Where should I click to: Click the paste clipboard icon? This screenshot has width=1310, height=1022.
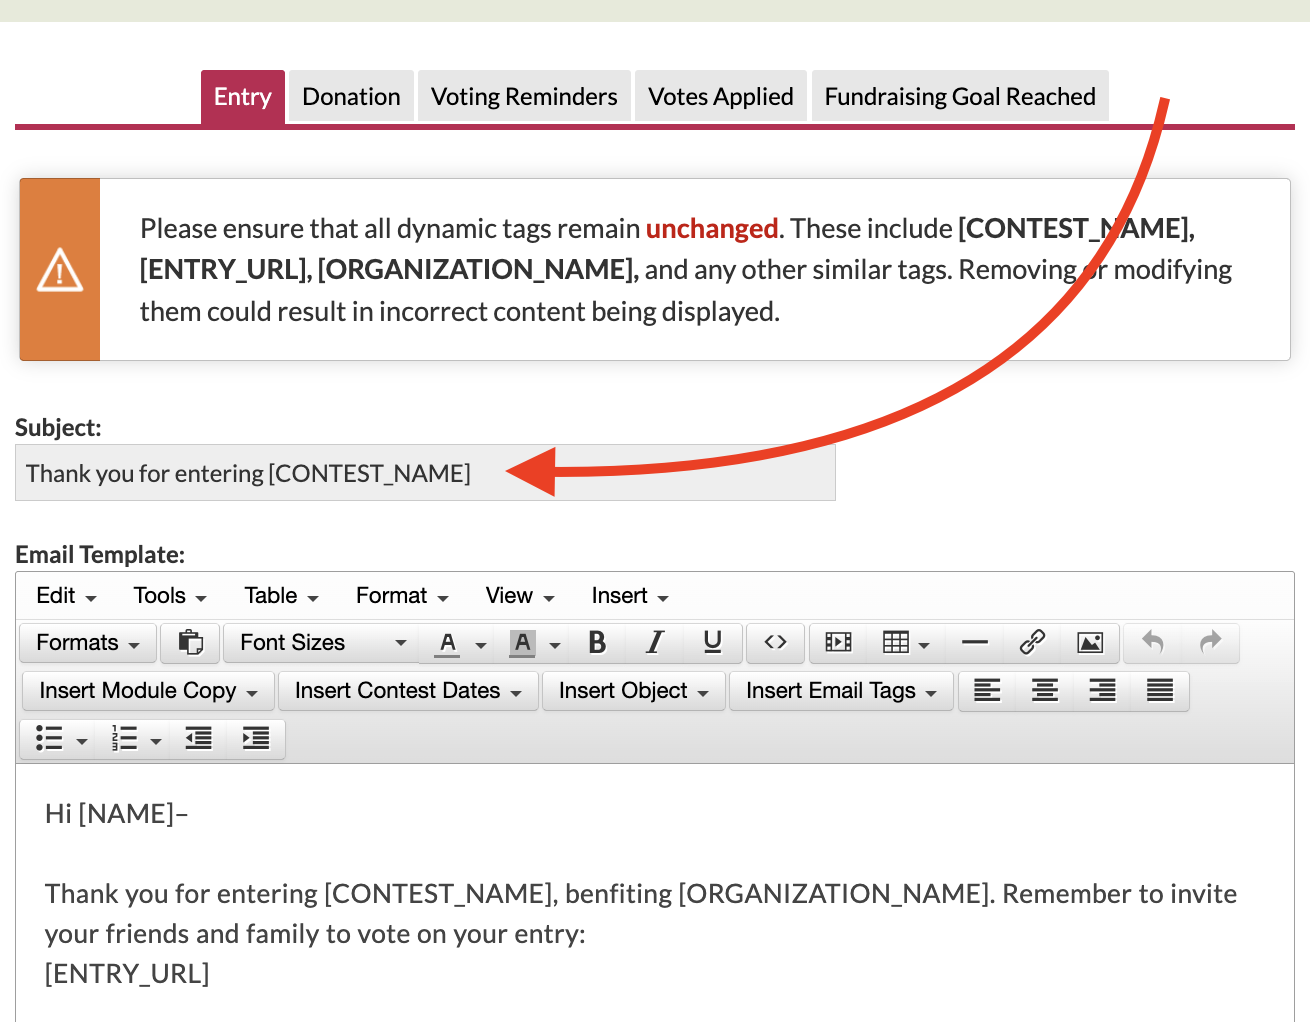190,643
